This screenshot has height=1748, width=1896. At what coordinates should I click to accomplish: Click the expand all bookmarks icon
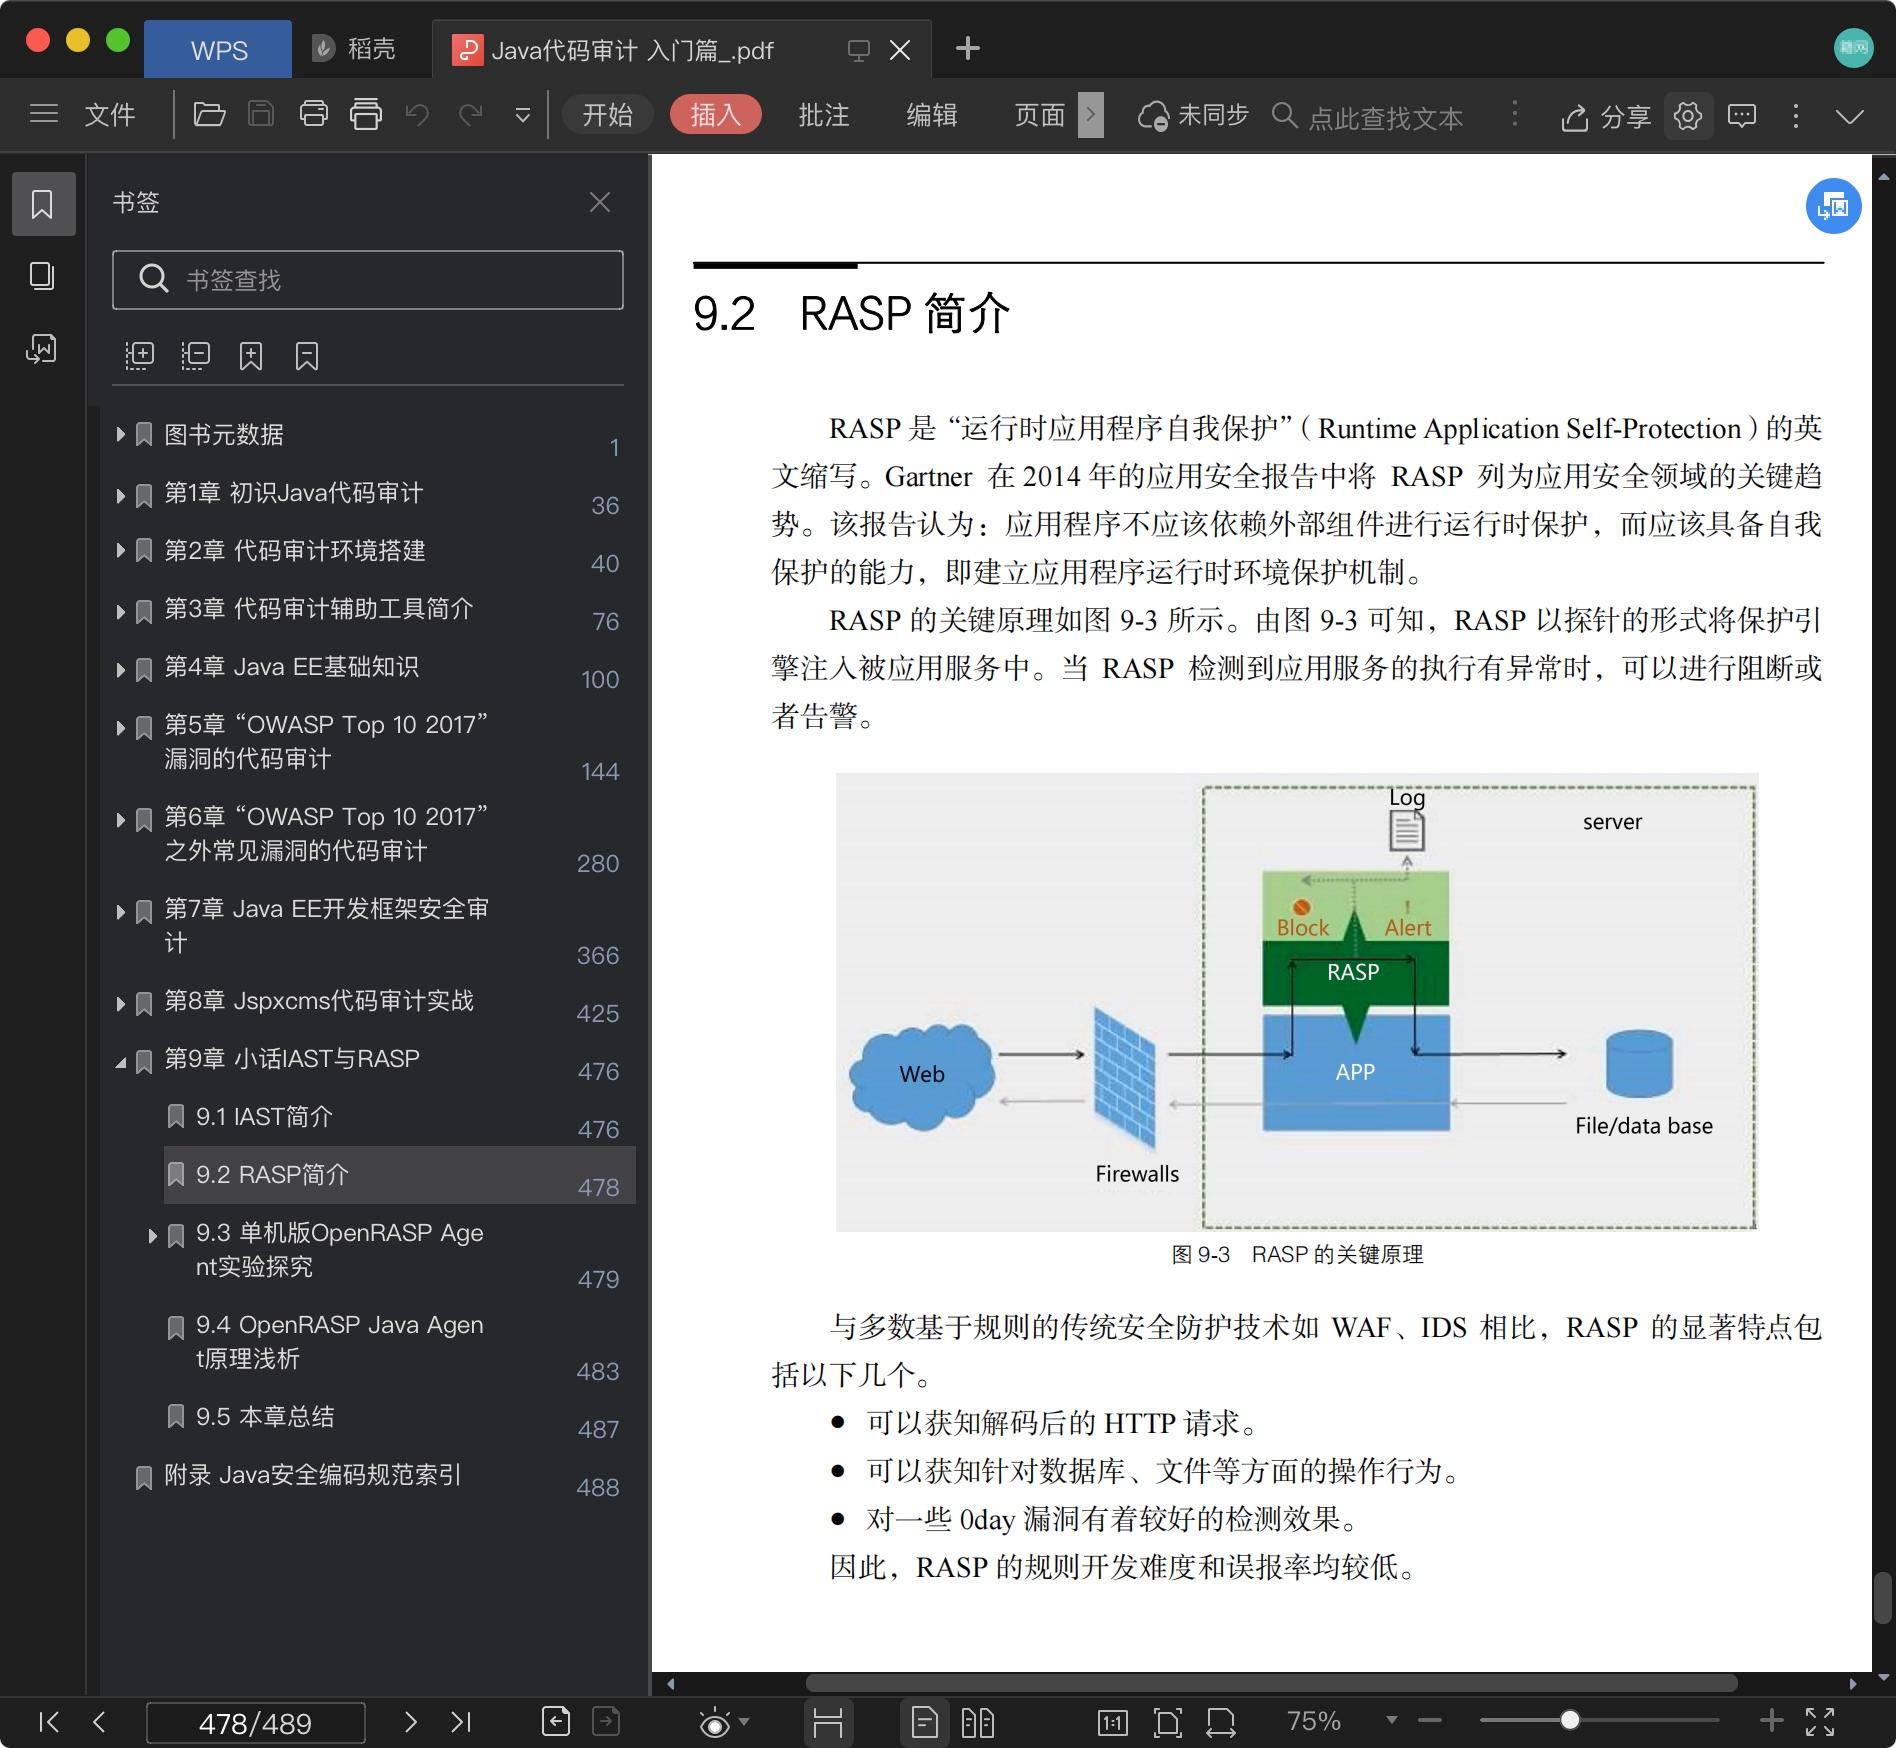139,356
